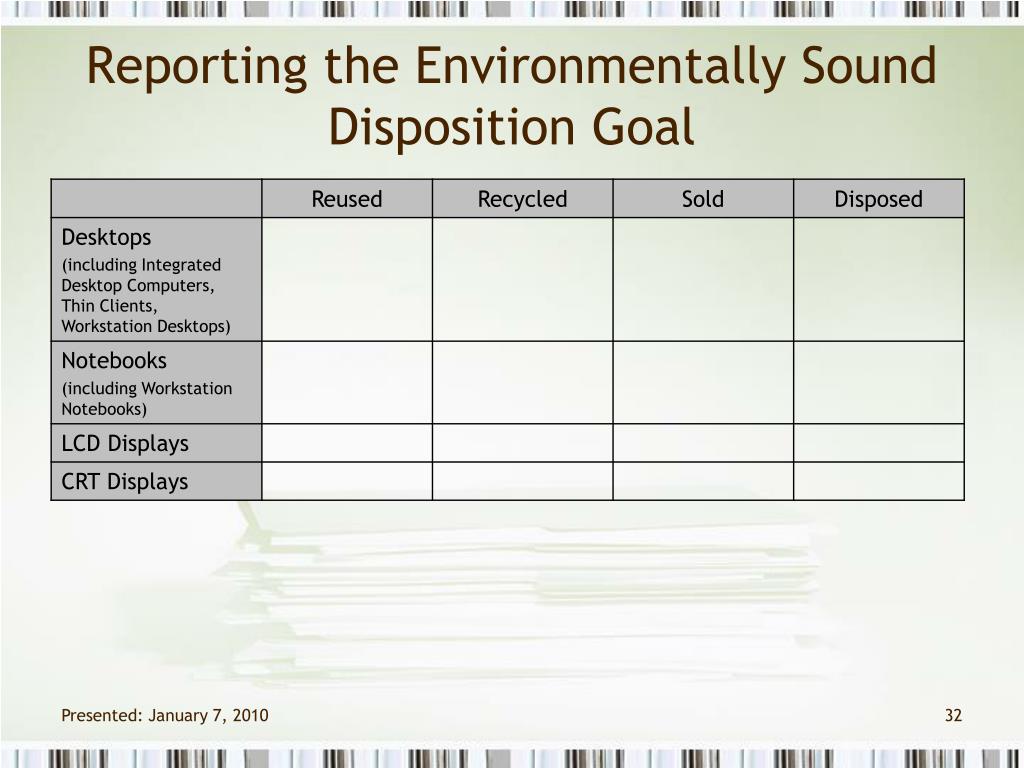
Task: Click the "CRT Displays" row label
Action: pos(125,481)
